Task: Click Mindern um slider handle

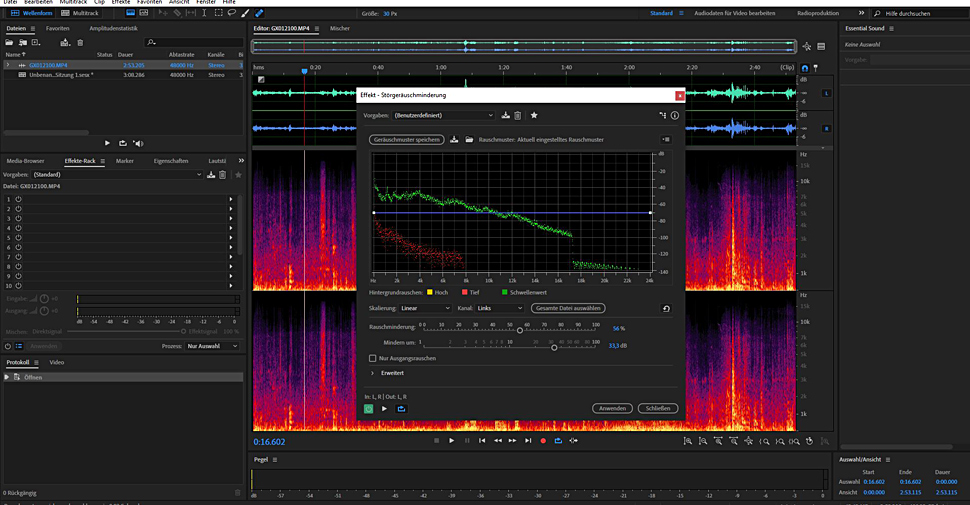Action: tap(554, 348)
